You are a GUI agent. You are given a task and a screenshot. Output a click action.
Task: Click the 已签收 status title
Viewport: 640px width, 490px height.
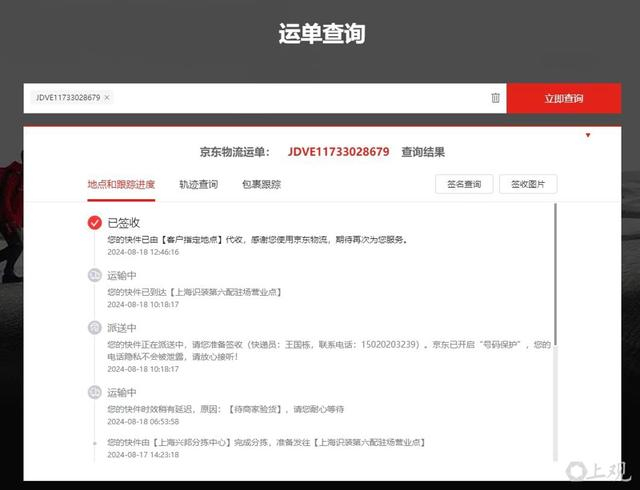click(x=124, y=223)
